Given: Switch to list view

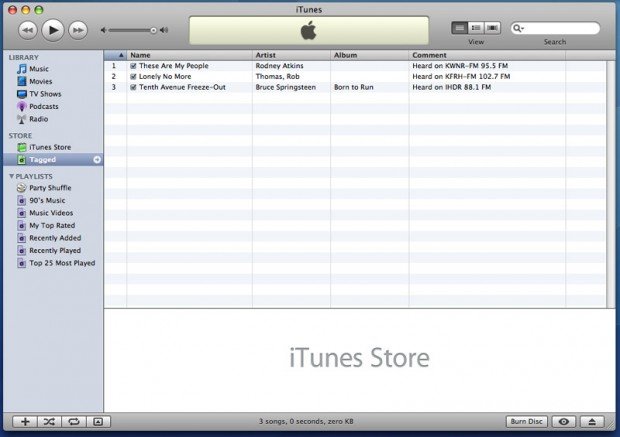Looking at the screenshot, I should [x=459, y=28].
